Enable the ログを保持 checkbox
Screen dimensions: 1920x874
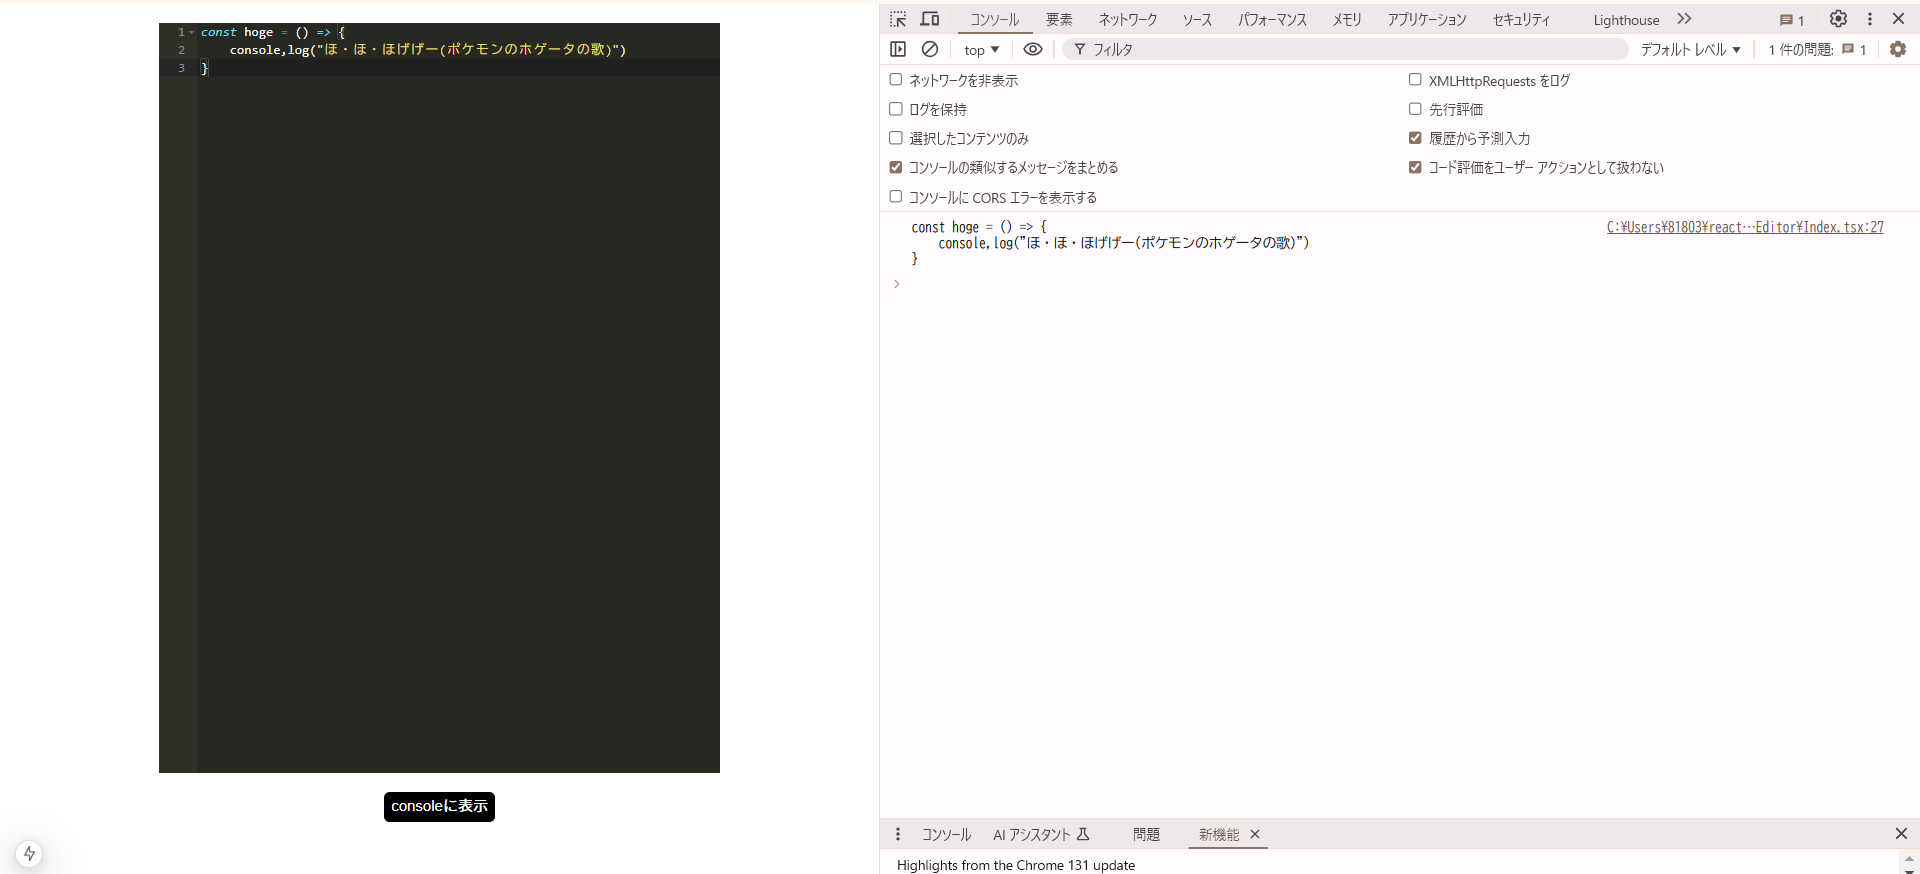[x=896, y=109]
